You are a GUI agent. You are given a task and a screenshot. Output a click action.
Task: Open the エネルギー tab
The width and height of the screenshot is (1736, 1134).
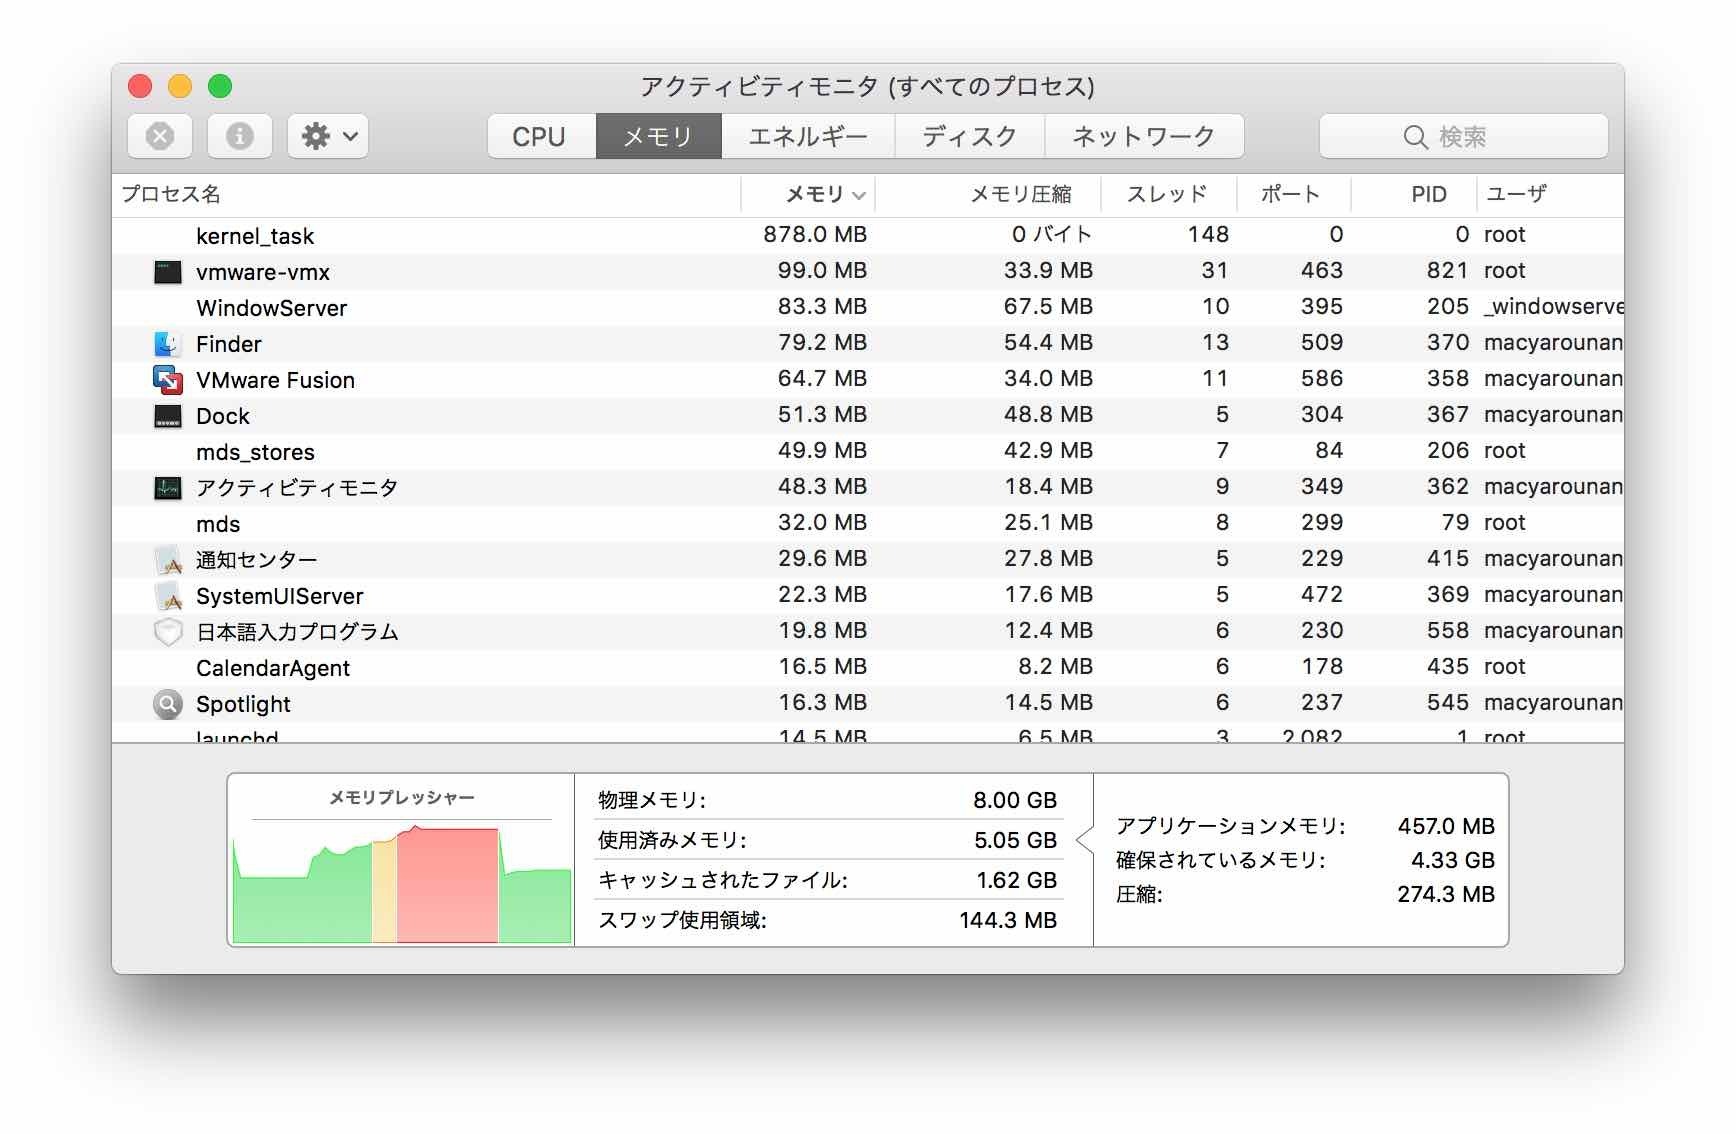pyautogui.click(x=808, y=136)
